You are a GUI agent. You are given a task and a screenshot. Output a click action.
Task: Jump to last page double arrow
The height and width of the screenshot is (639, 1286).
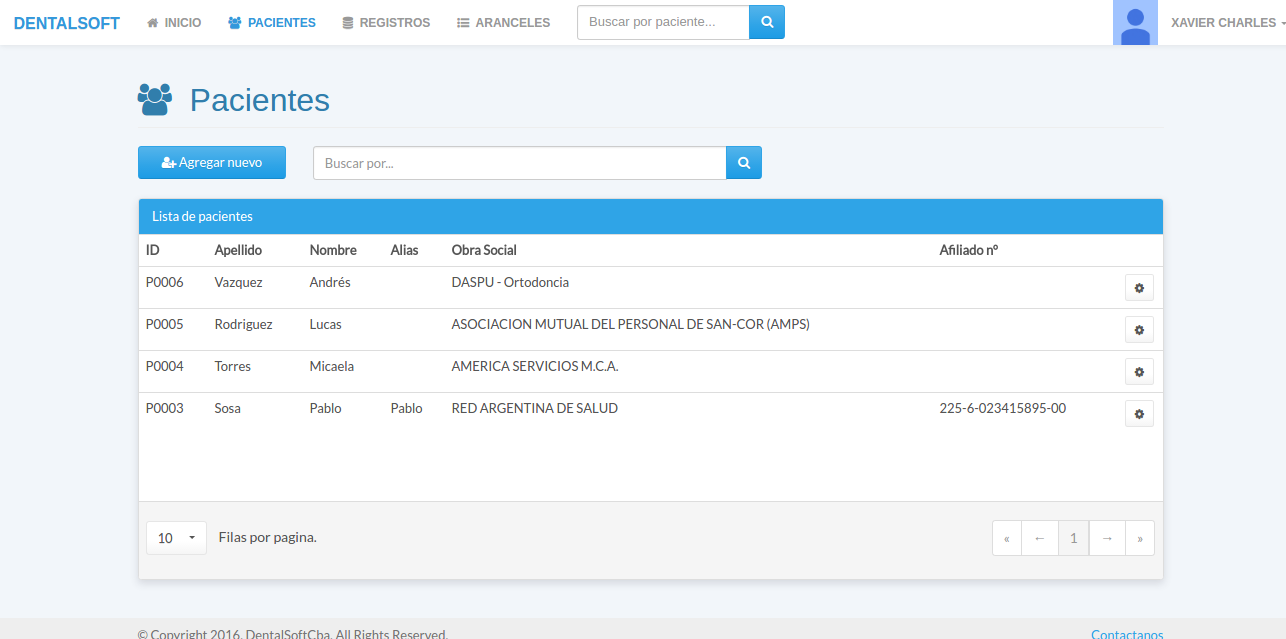coord(1140,538)
